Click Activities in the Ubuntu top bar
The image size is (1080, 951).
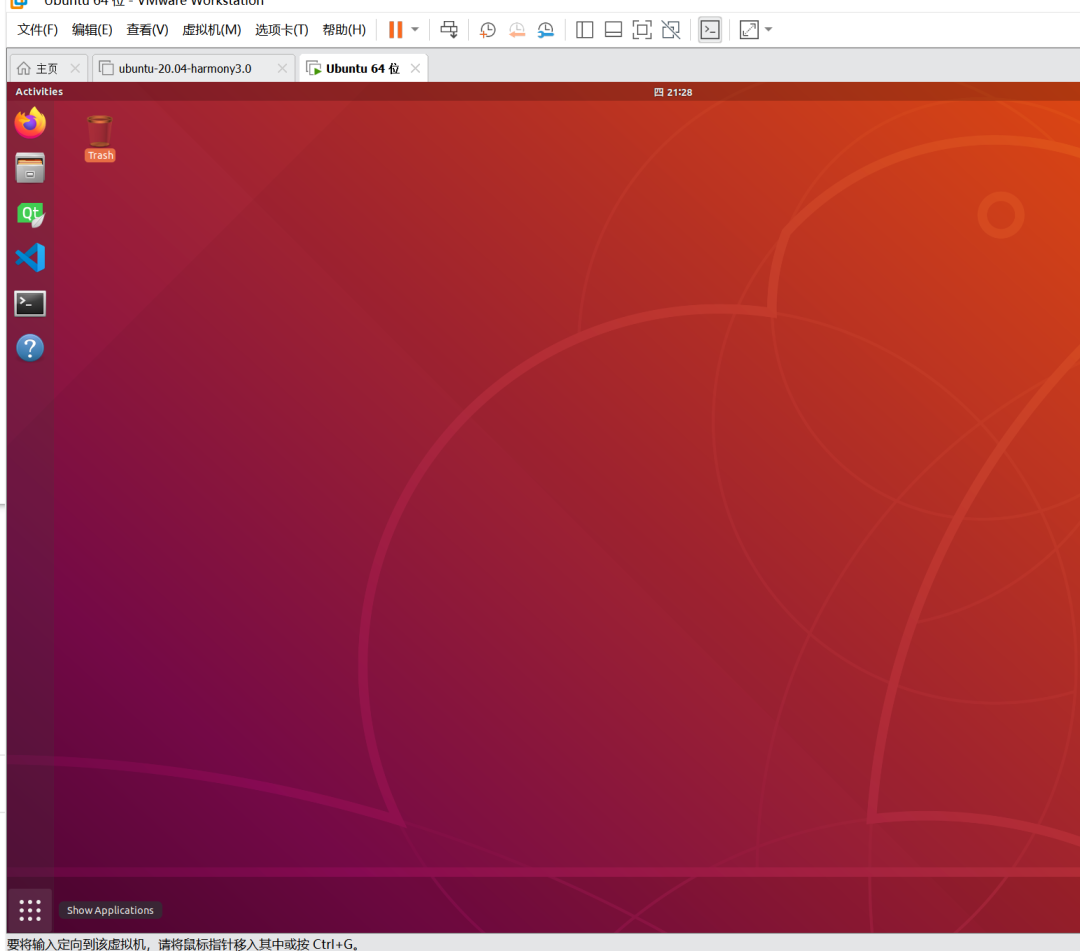[x=39, y=92]
